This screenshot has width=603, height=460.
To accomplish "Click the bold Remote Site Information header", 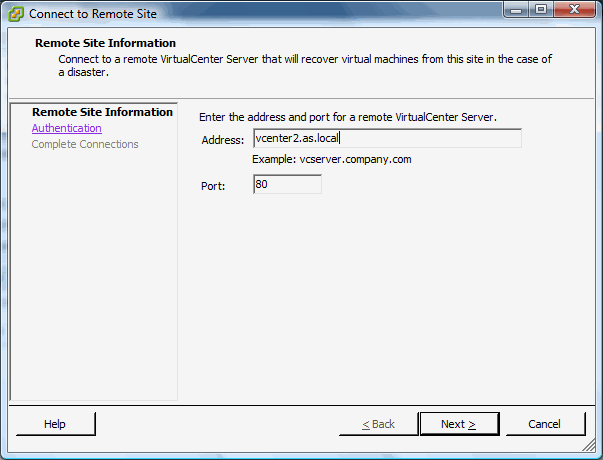I will (x=105, y=43).
